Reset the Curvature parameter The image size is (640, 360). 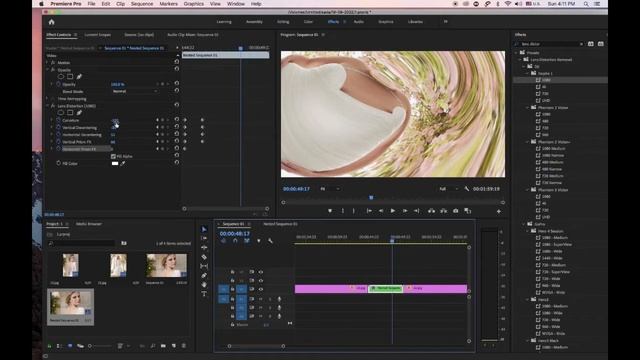[x=177, y=120]
